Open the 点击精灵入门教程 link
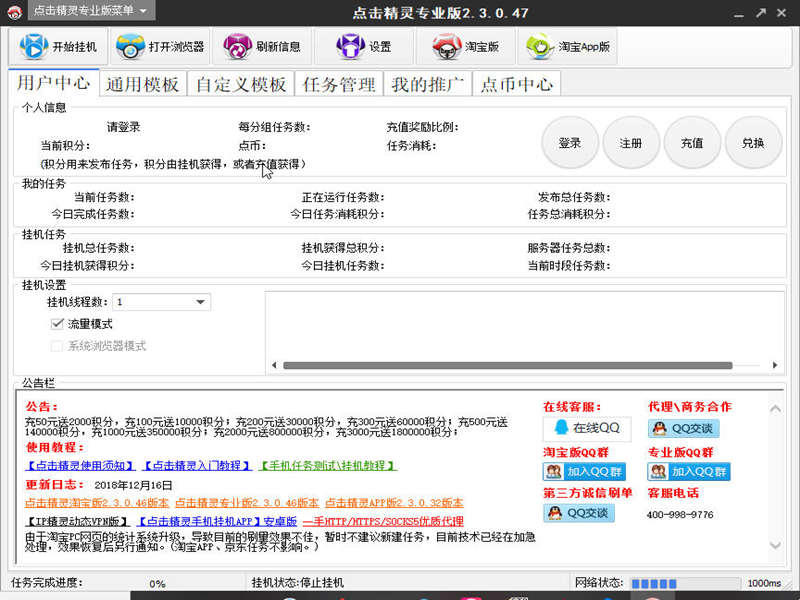 coord(196,466)
